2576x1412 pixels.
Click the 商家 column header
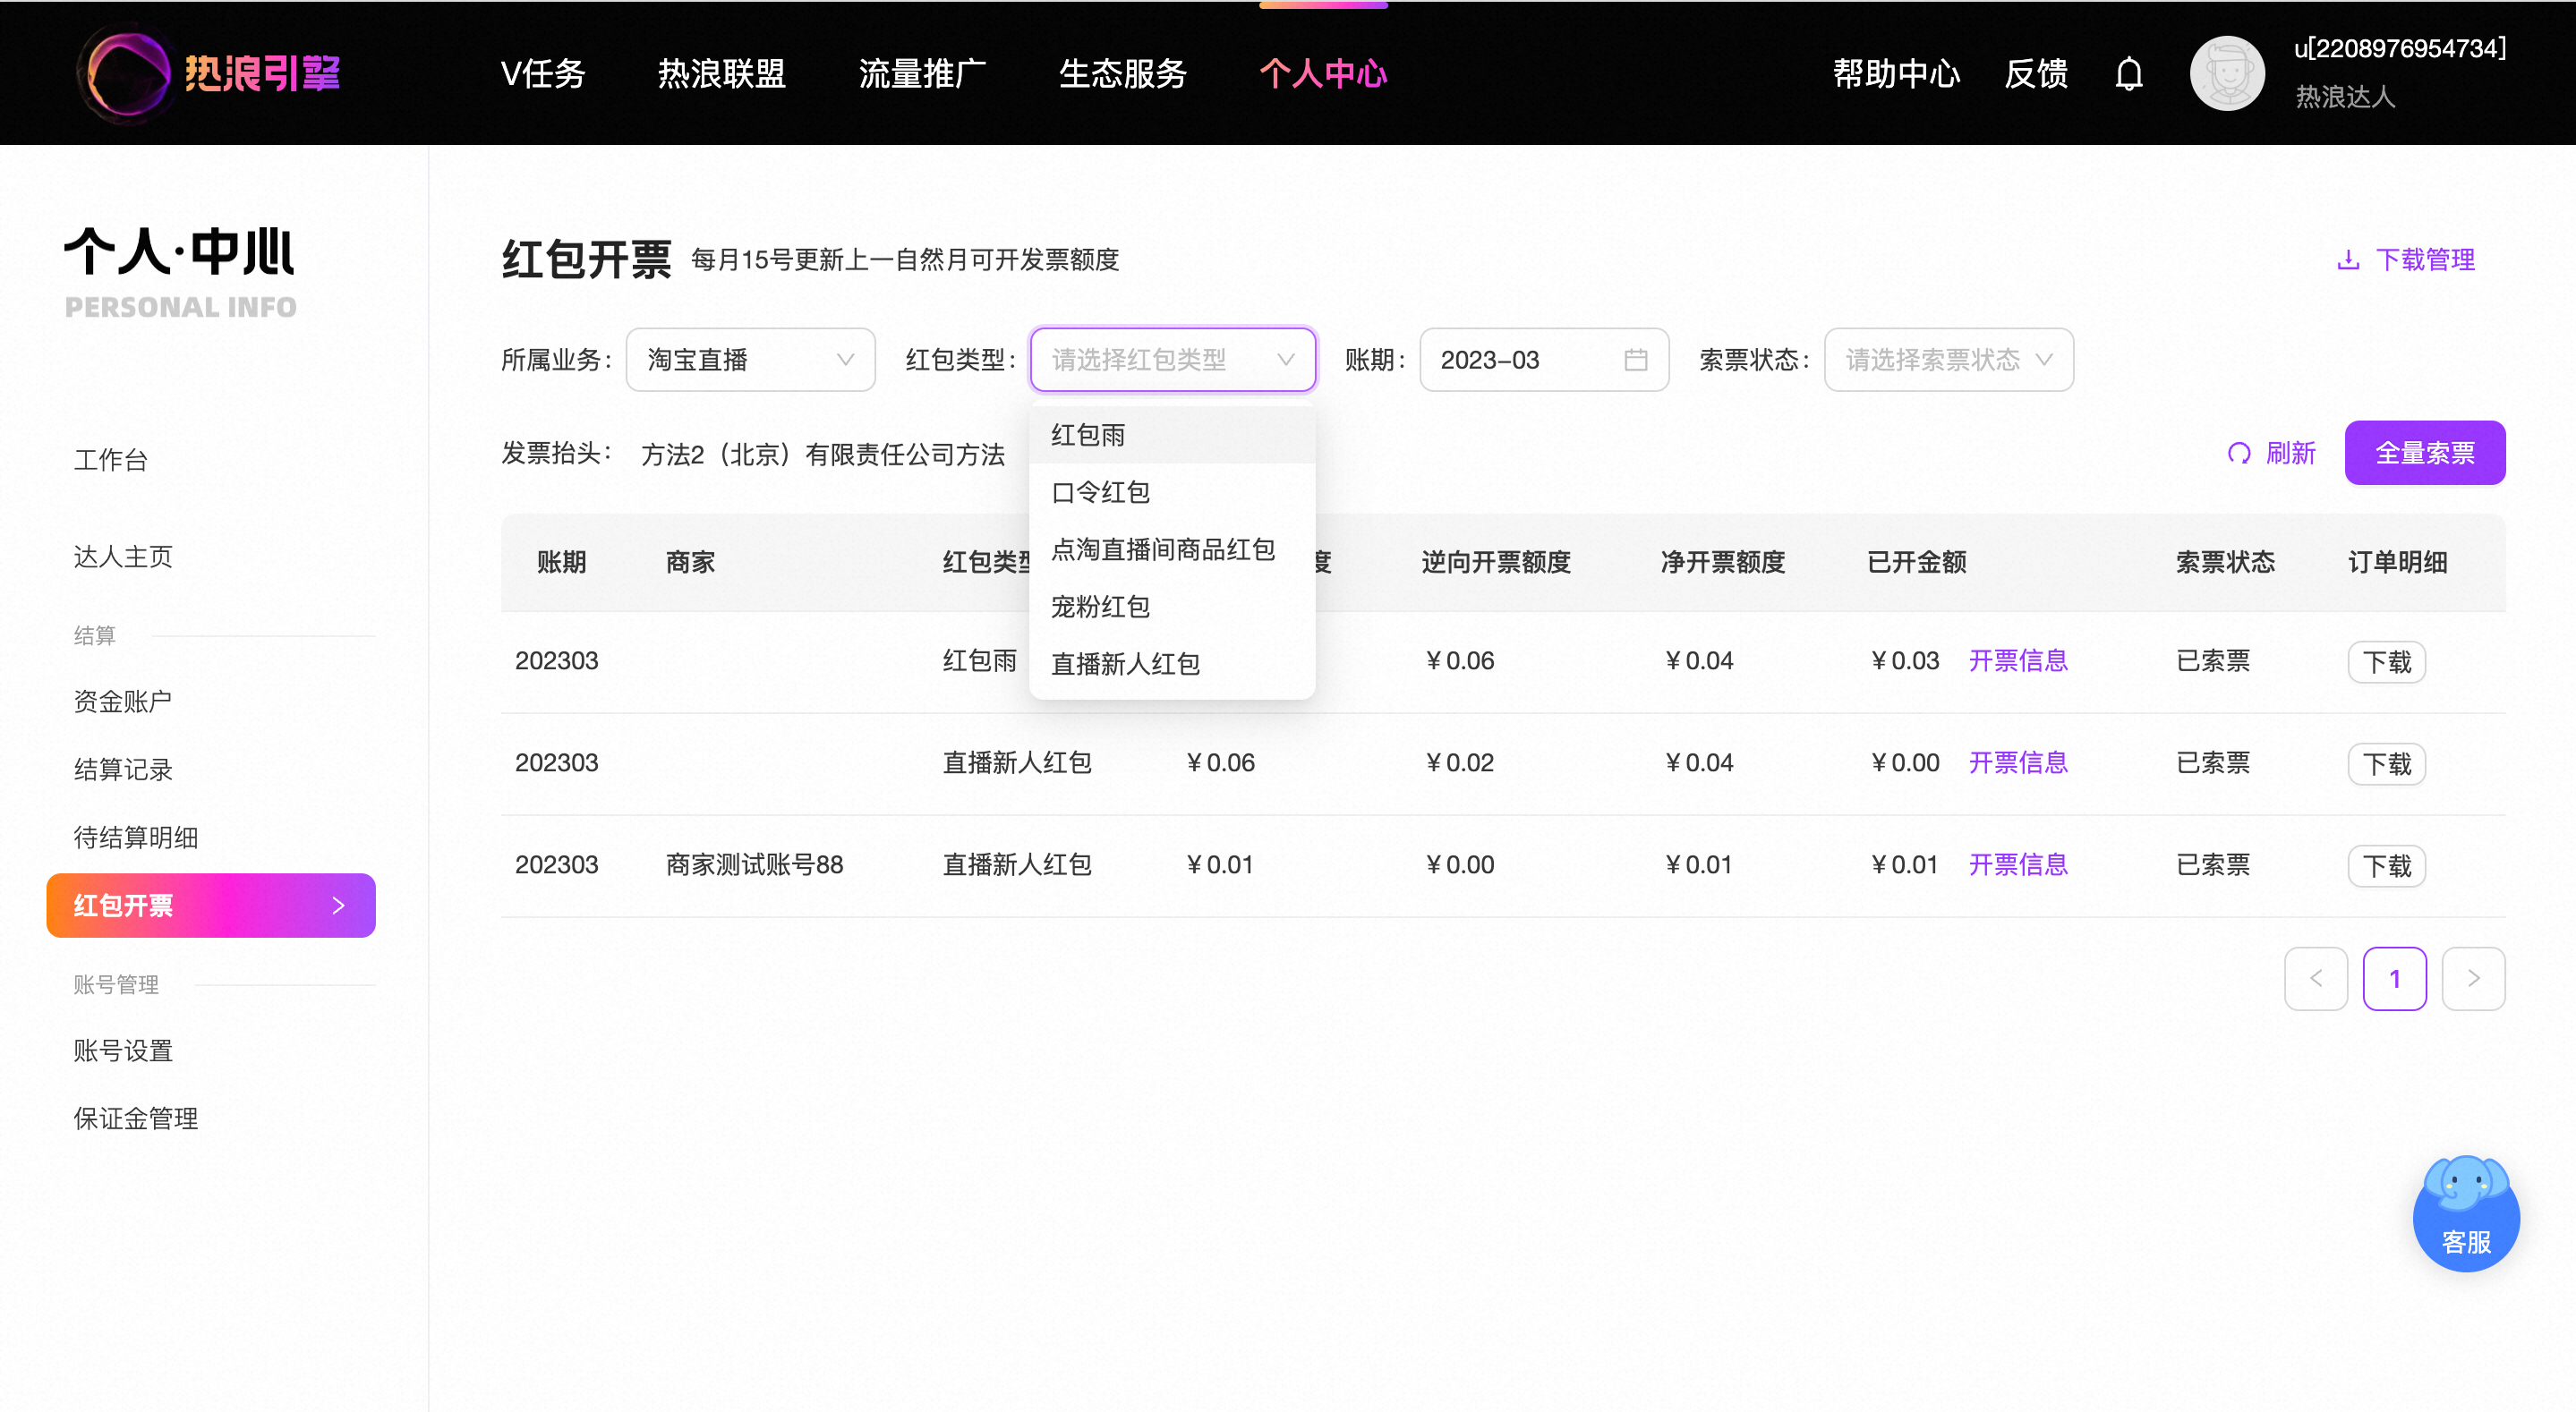tap(691, 562)
